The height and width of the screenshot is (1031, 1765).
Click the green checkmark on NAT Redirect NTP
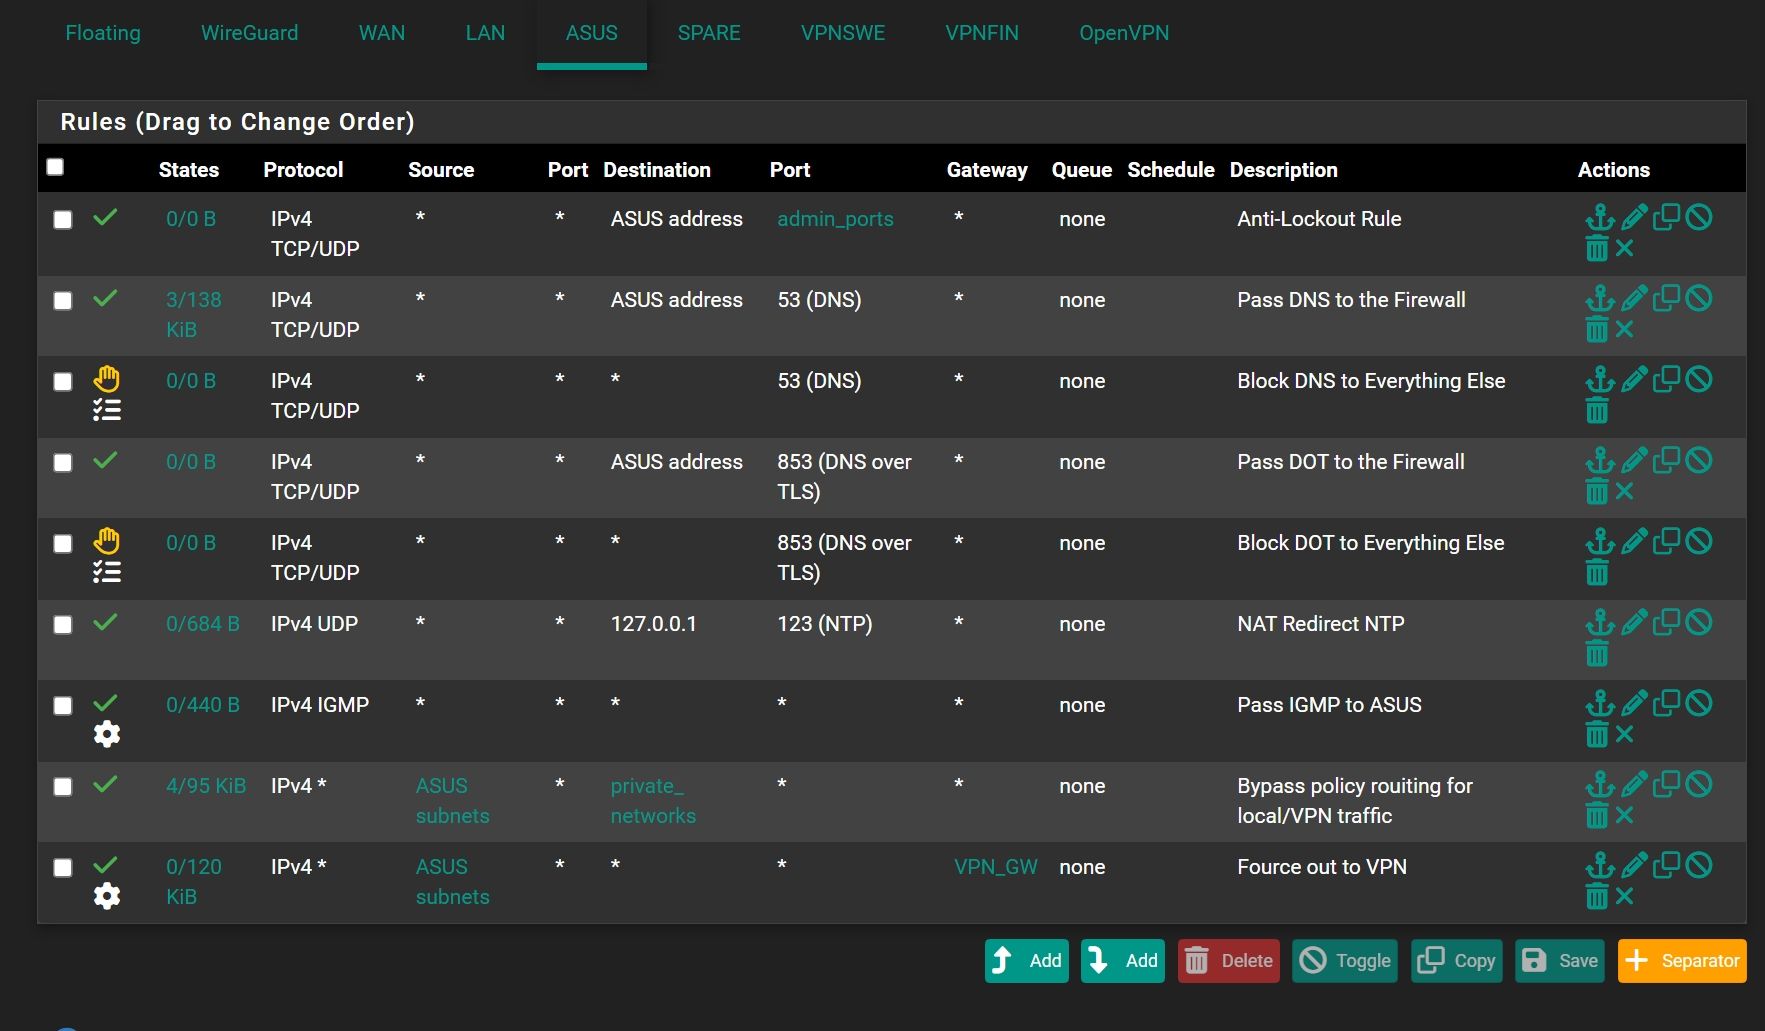(105, 622)
